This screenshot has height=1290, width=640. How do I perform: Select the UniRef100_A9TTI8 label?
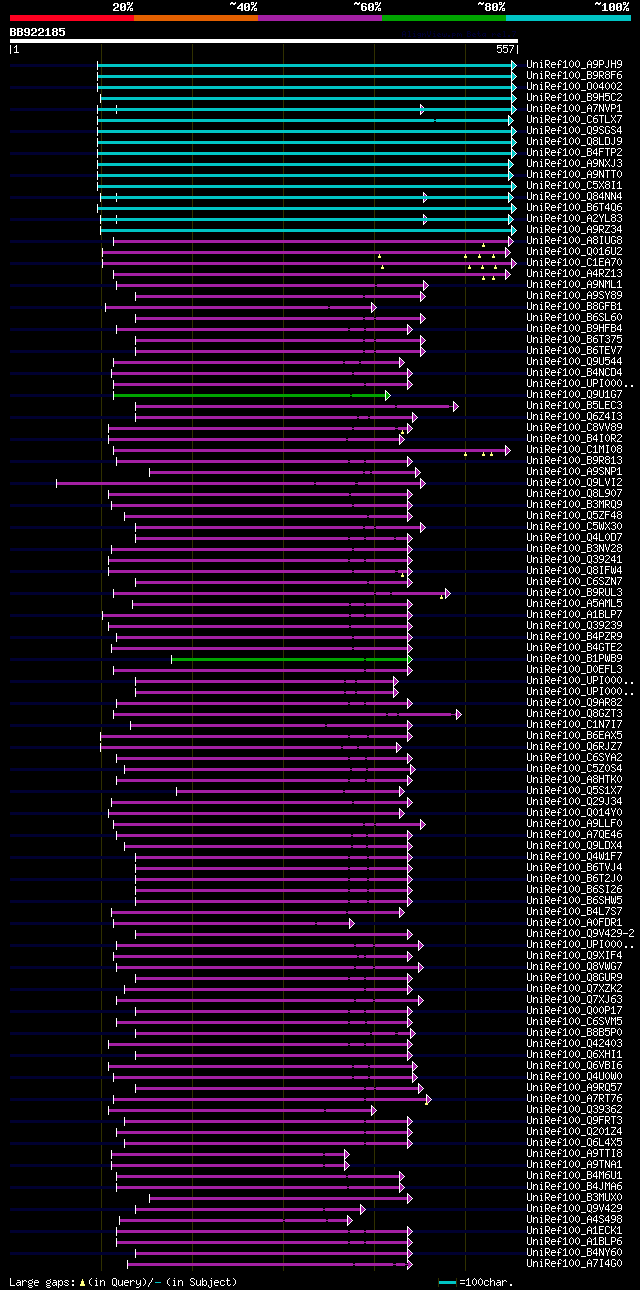pos(574,1154)
